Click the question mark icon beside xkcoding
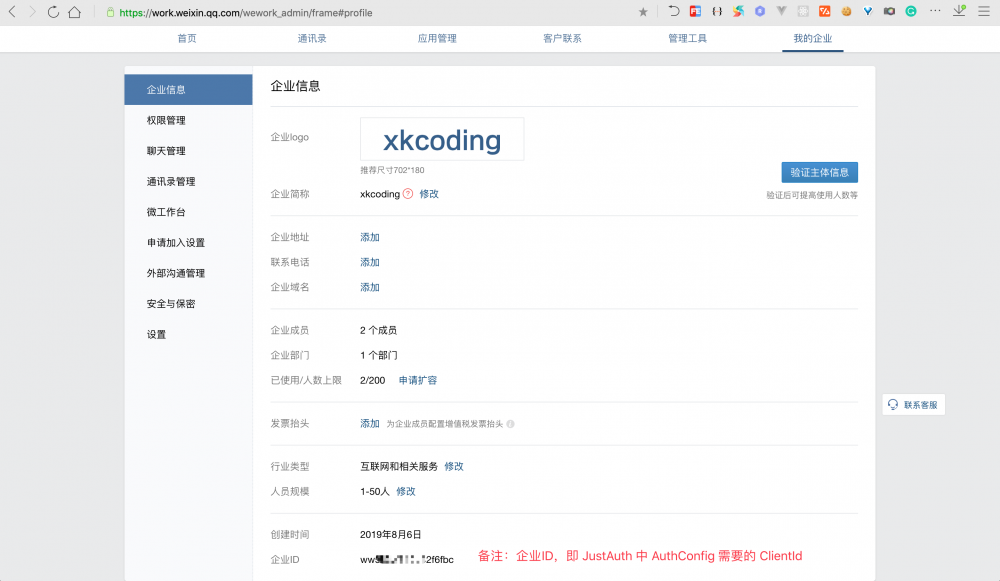 (408, 194)
